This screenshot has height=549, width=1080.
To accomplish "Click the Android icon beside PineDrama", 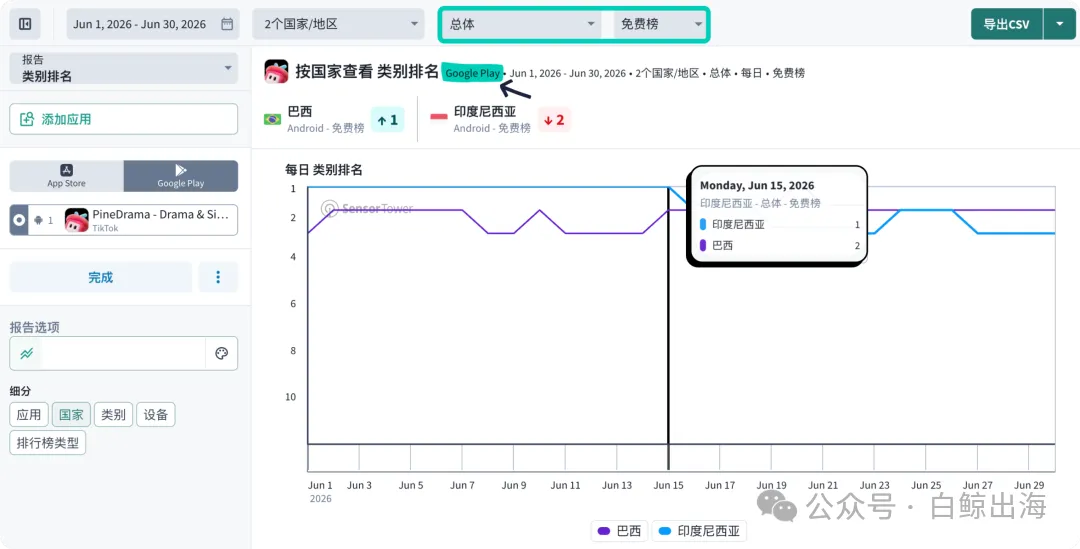I will 39,220.
